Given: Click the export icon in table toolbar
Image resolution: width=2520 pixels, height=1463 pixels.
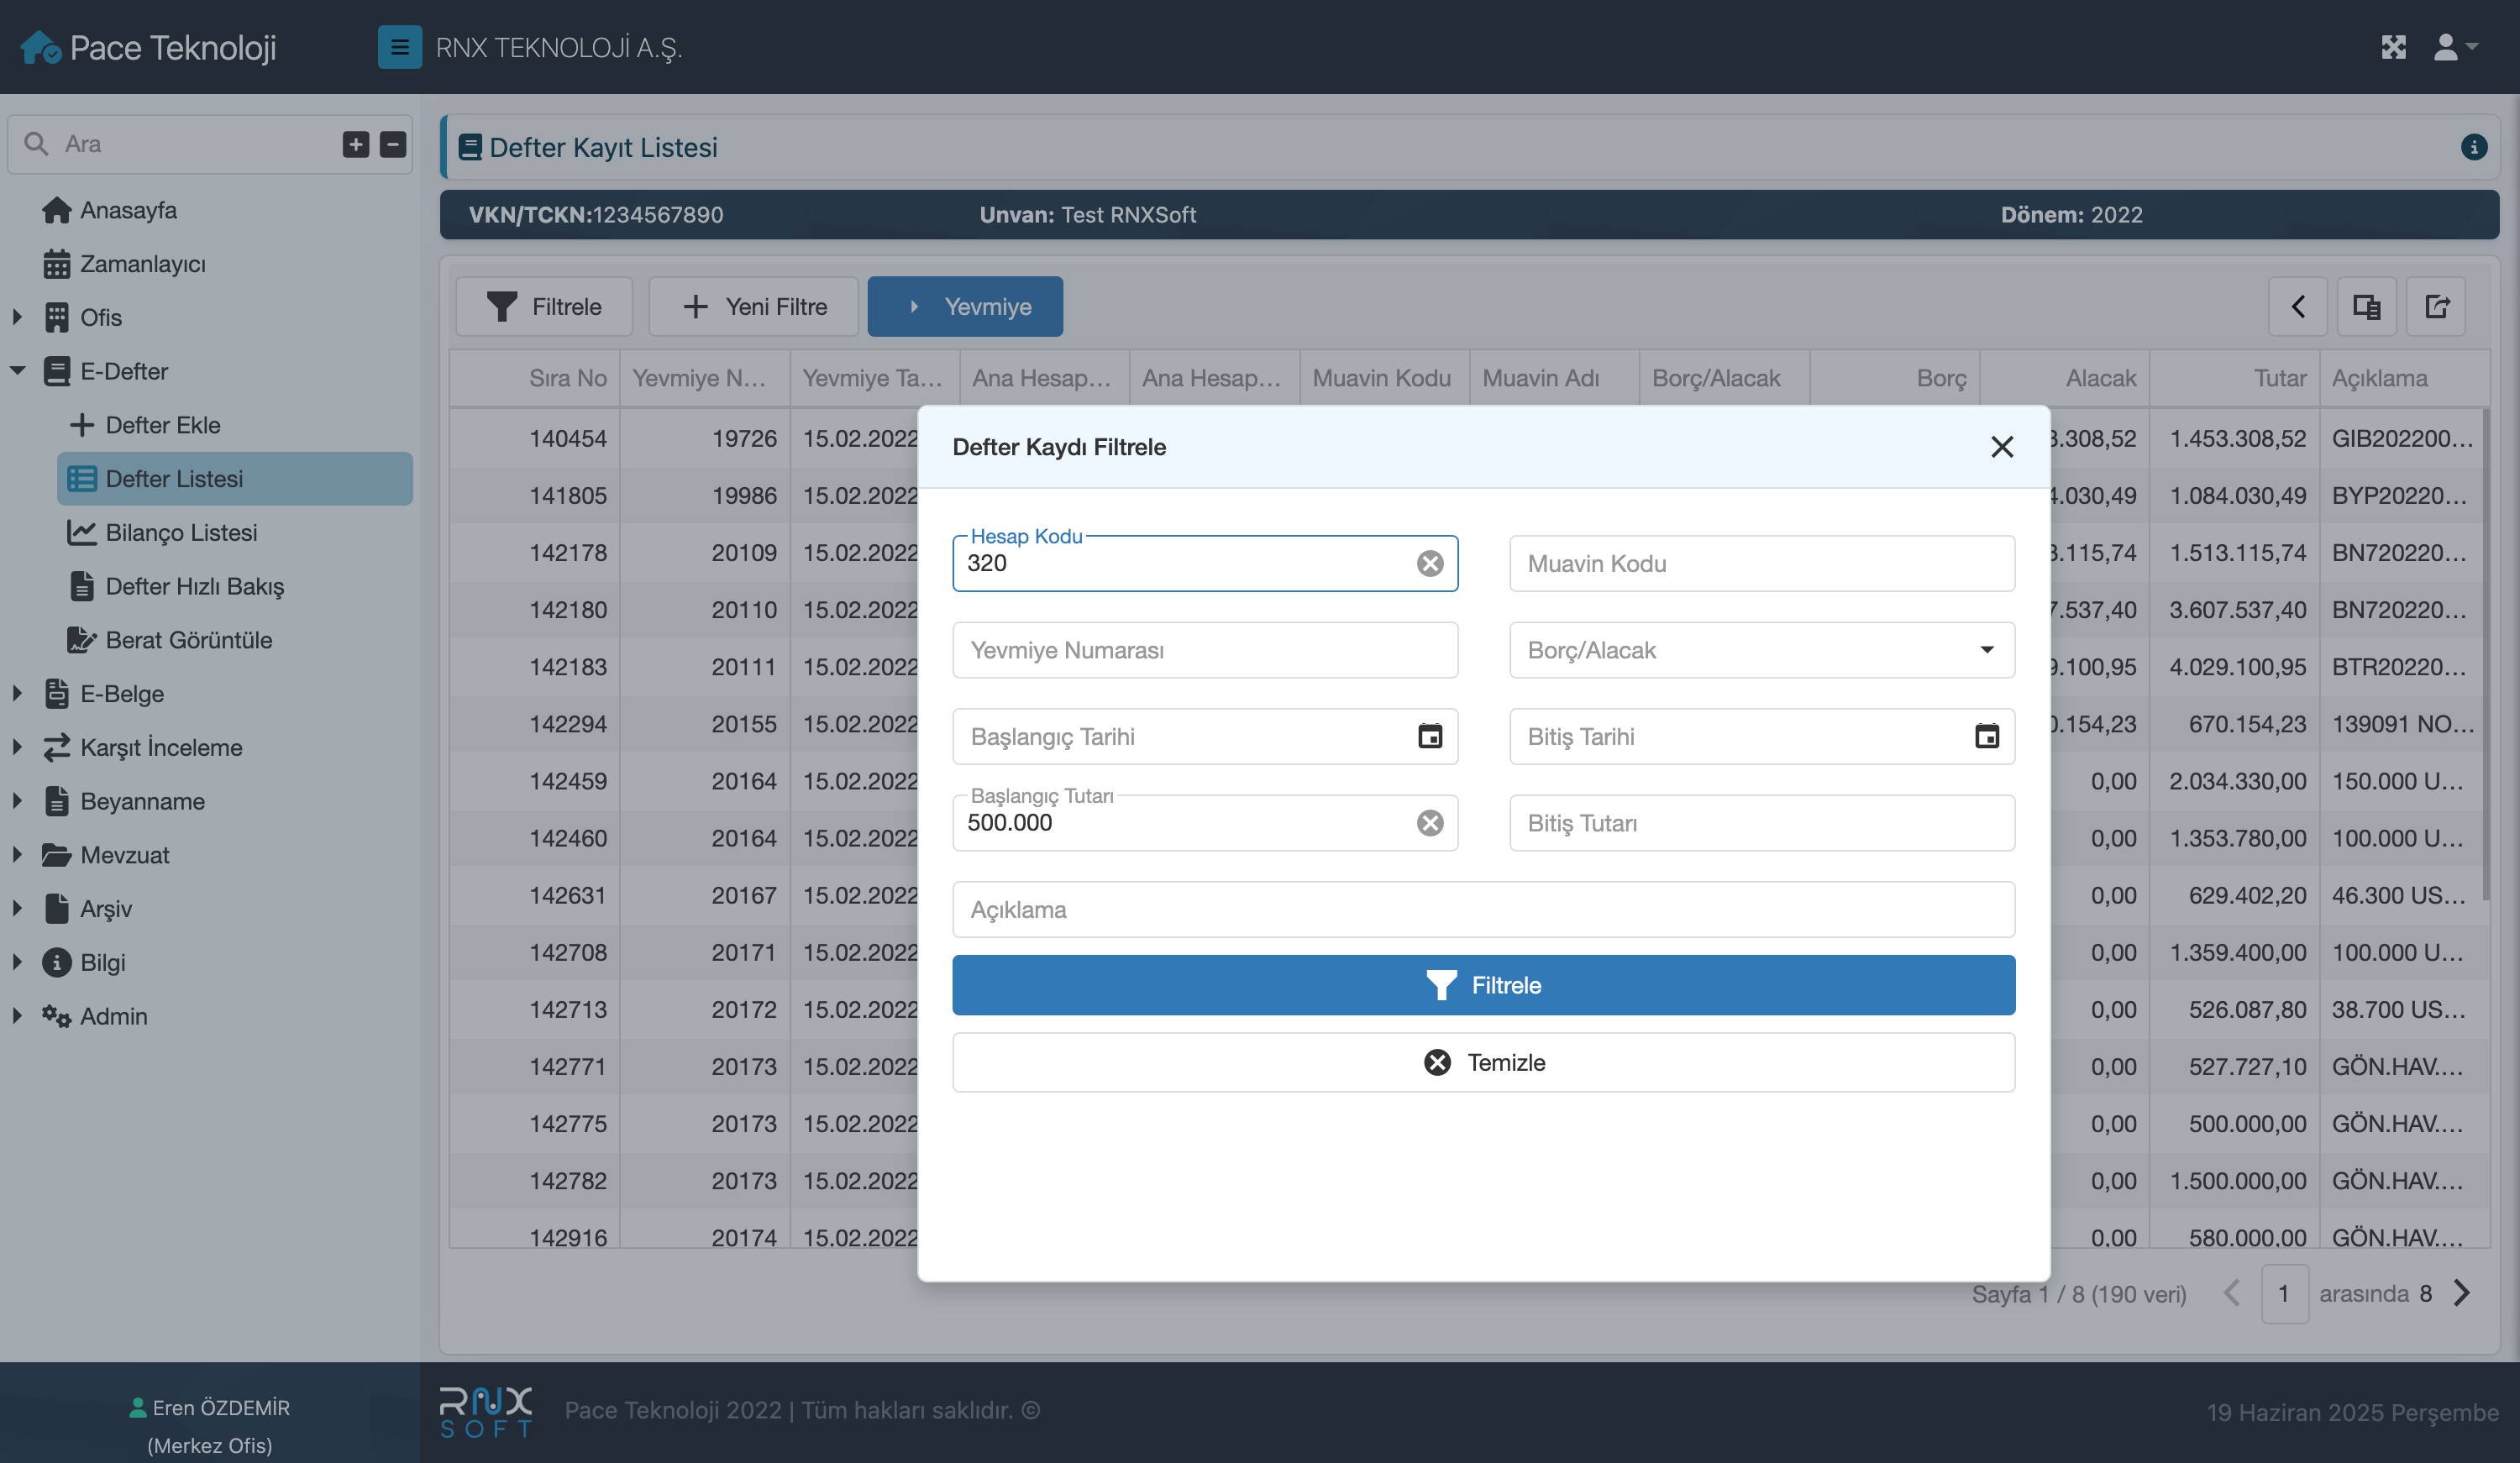Looking at the screenshot, I should tap(2436, 306).
